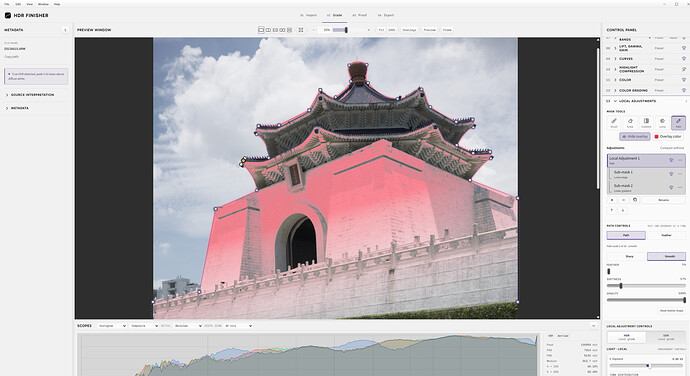The image size is (690, 376).
Task: Click Copy path in metadata panel
Action: (x=11, y=57)
